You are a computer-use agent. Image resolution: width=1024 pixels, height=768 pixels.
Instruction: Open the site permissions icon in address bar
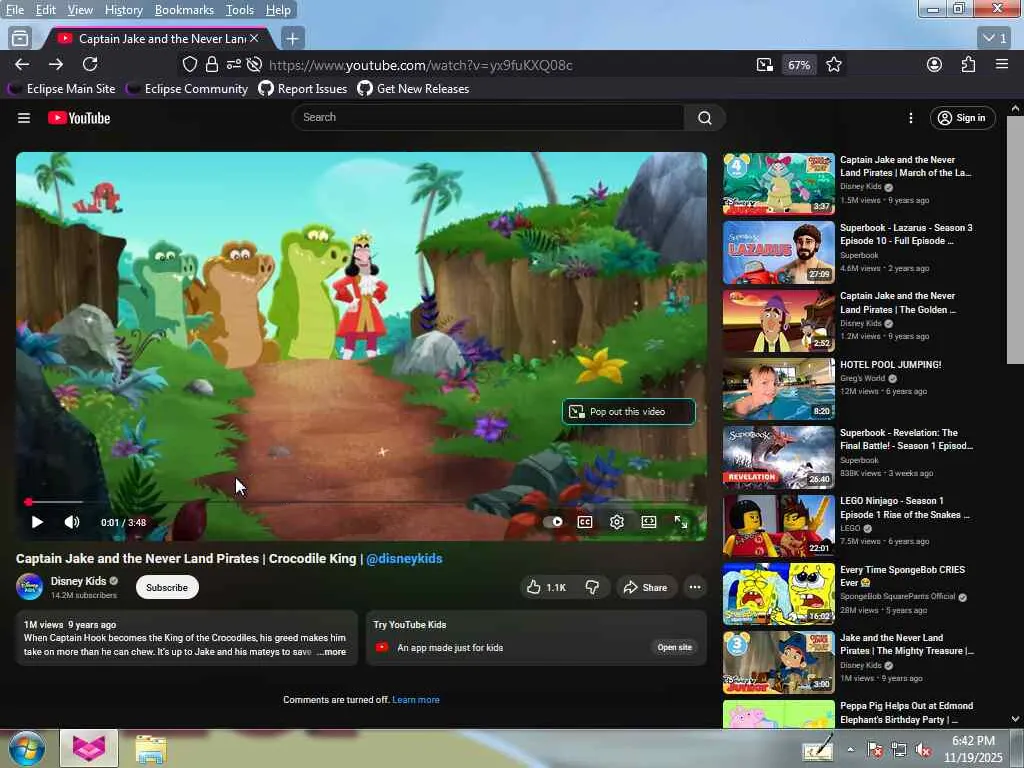click(x=233, y=64)
